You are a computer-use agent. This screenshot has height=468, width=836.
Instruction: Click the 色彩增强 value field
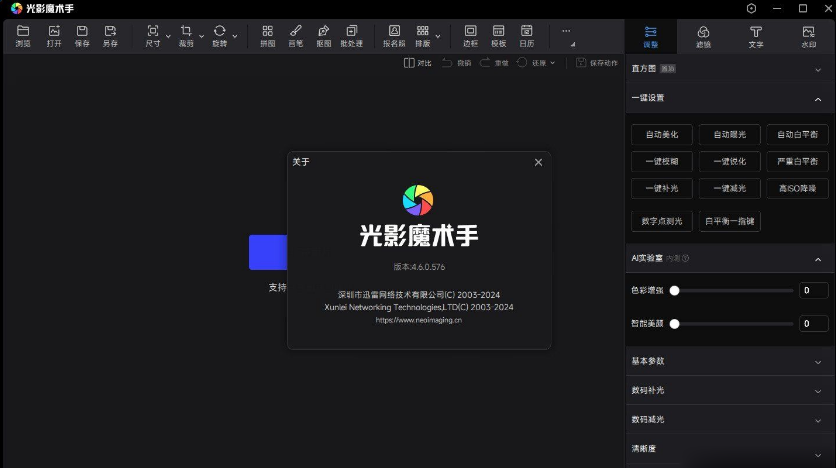tap(813, 291)
